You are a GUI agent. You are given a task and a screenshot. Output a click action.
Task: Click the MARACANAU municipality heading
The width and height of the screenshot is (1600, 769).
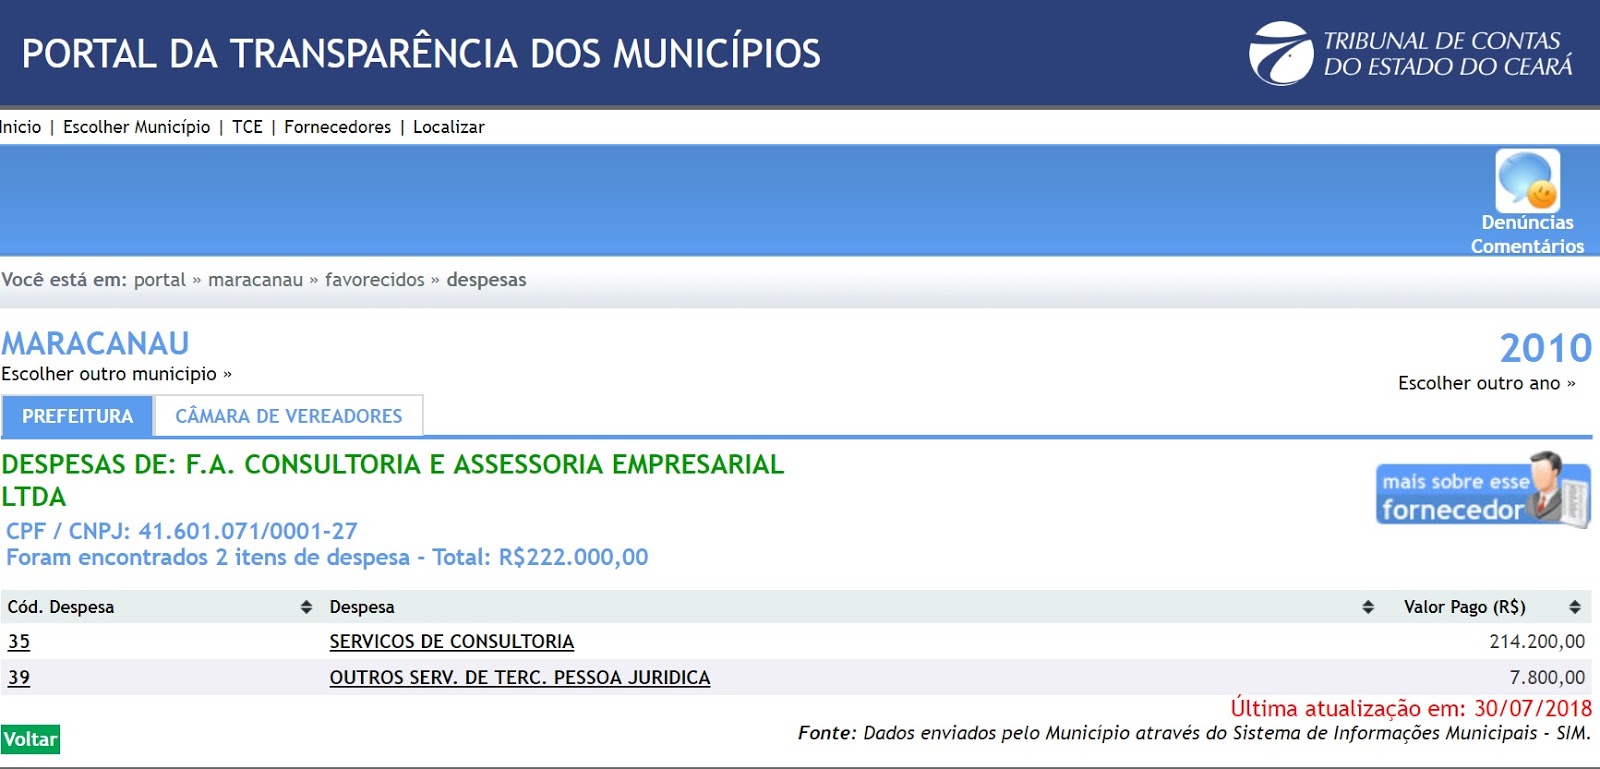(95, 344)
